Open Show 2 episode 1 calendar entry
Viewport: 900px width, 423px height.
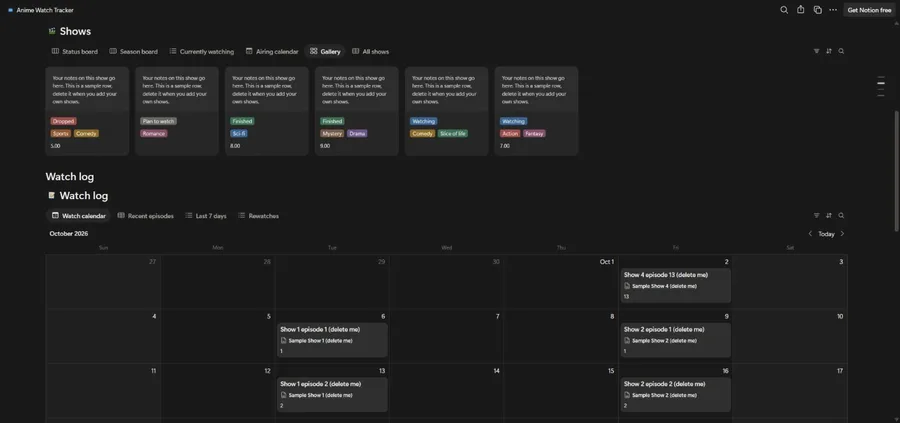tap(676, 340)
